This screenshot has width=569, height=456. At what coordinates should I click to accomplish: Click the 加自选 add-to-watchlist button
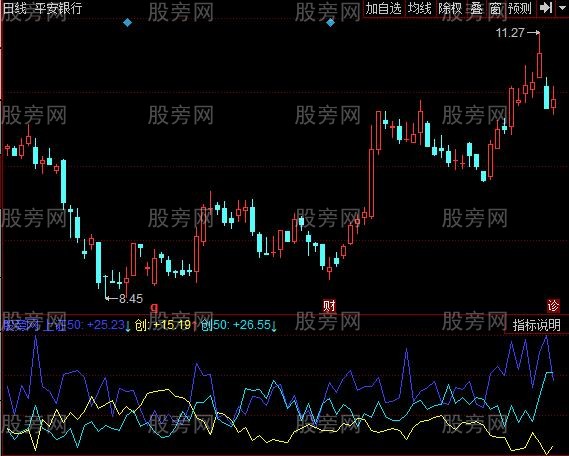coord(383,8)
